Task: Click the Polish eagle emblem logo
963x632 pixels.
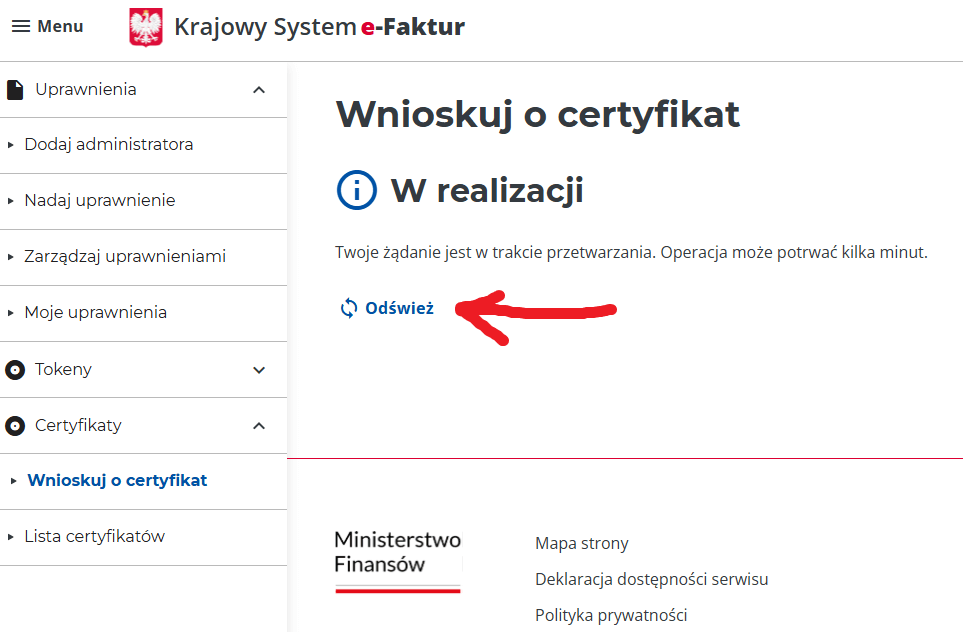Action: pyautogui.click(x=146, y=27)
